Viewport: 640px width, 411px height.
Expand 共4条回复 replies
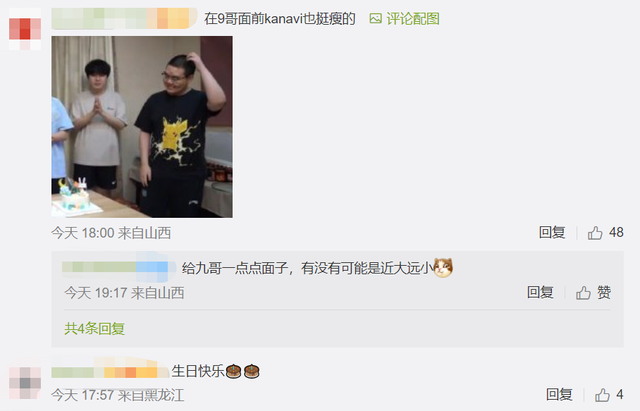[x=94, y=328]
